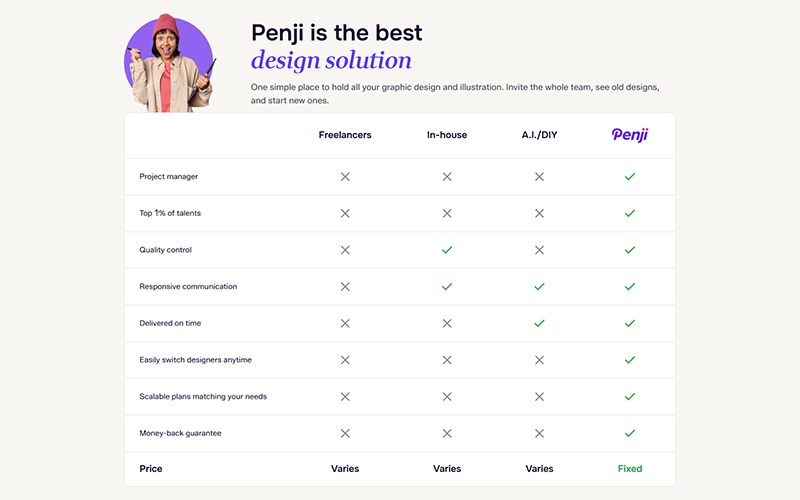Select the In-house column header
This screenshot has height=500, width=800.
coord(447,135)
